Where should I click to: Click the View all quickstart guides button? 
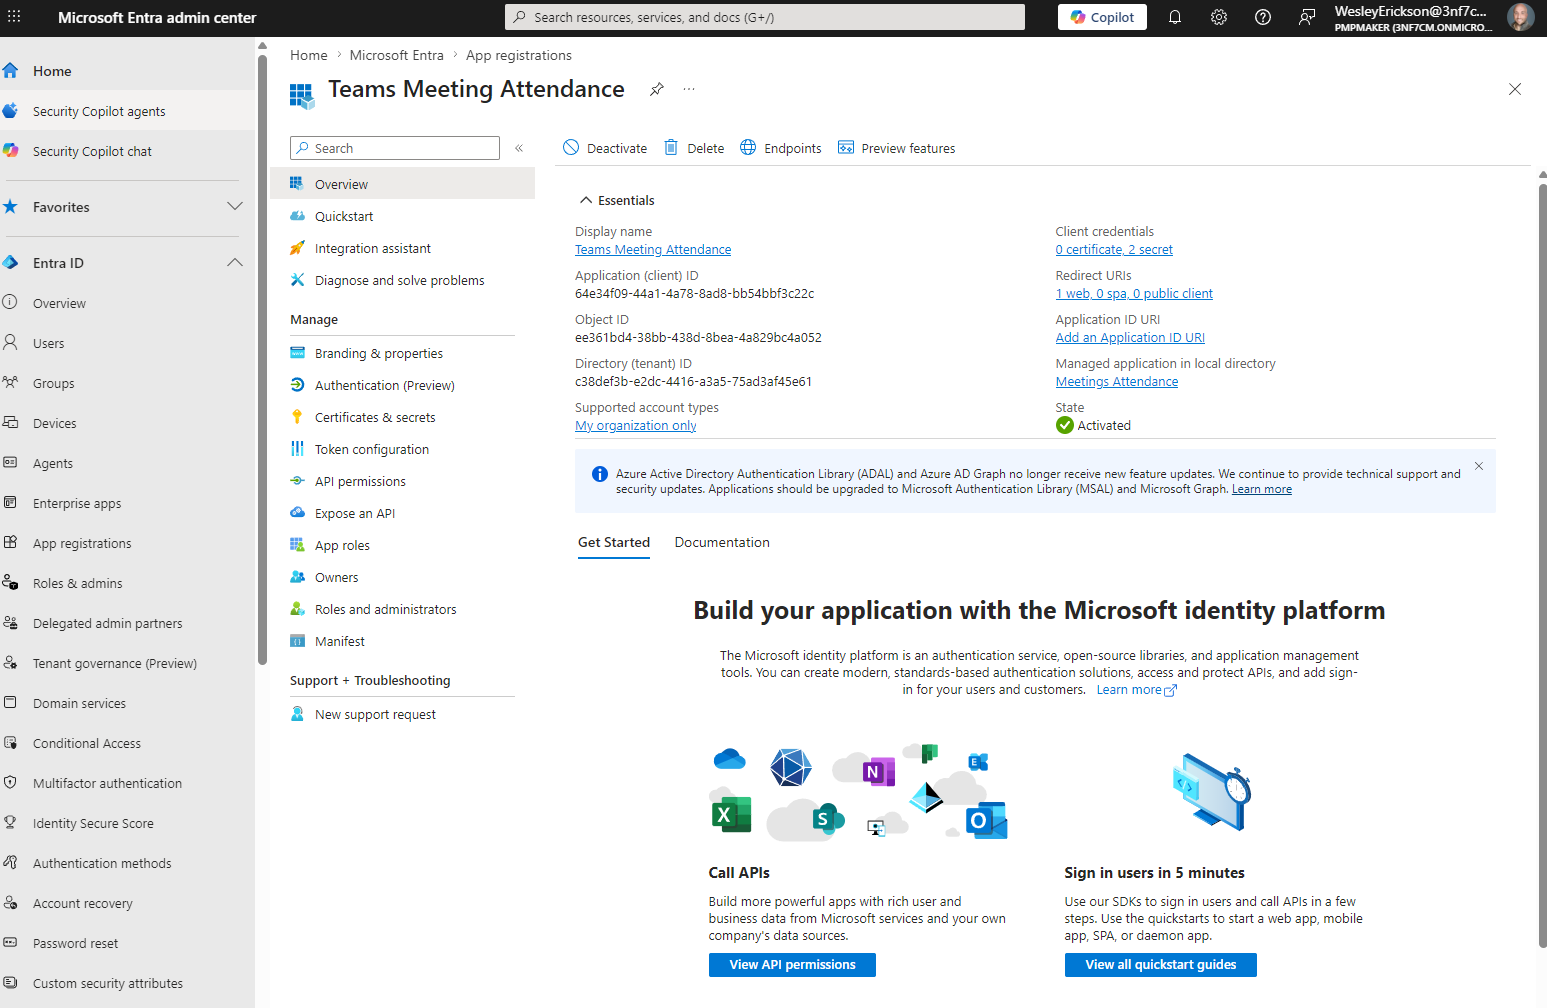point(1160,965)
